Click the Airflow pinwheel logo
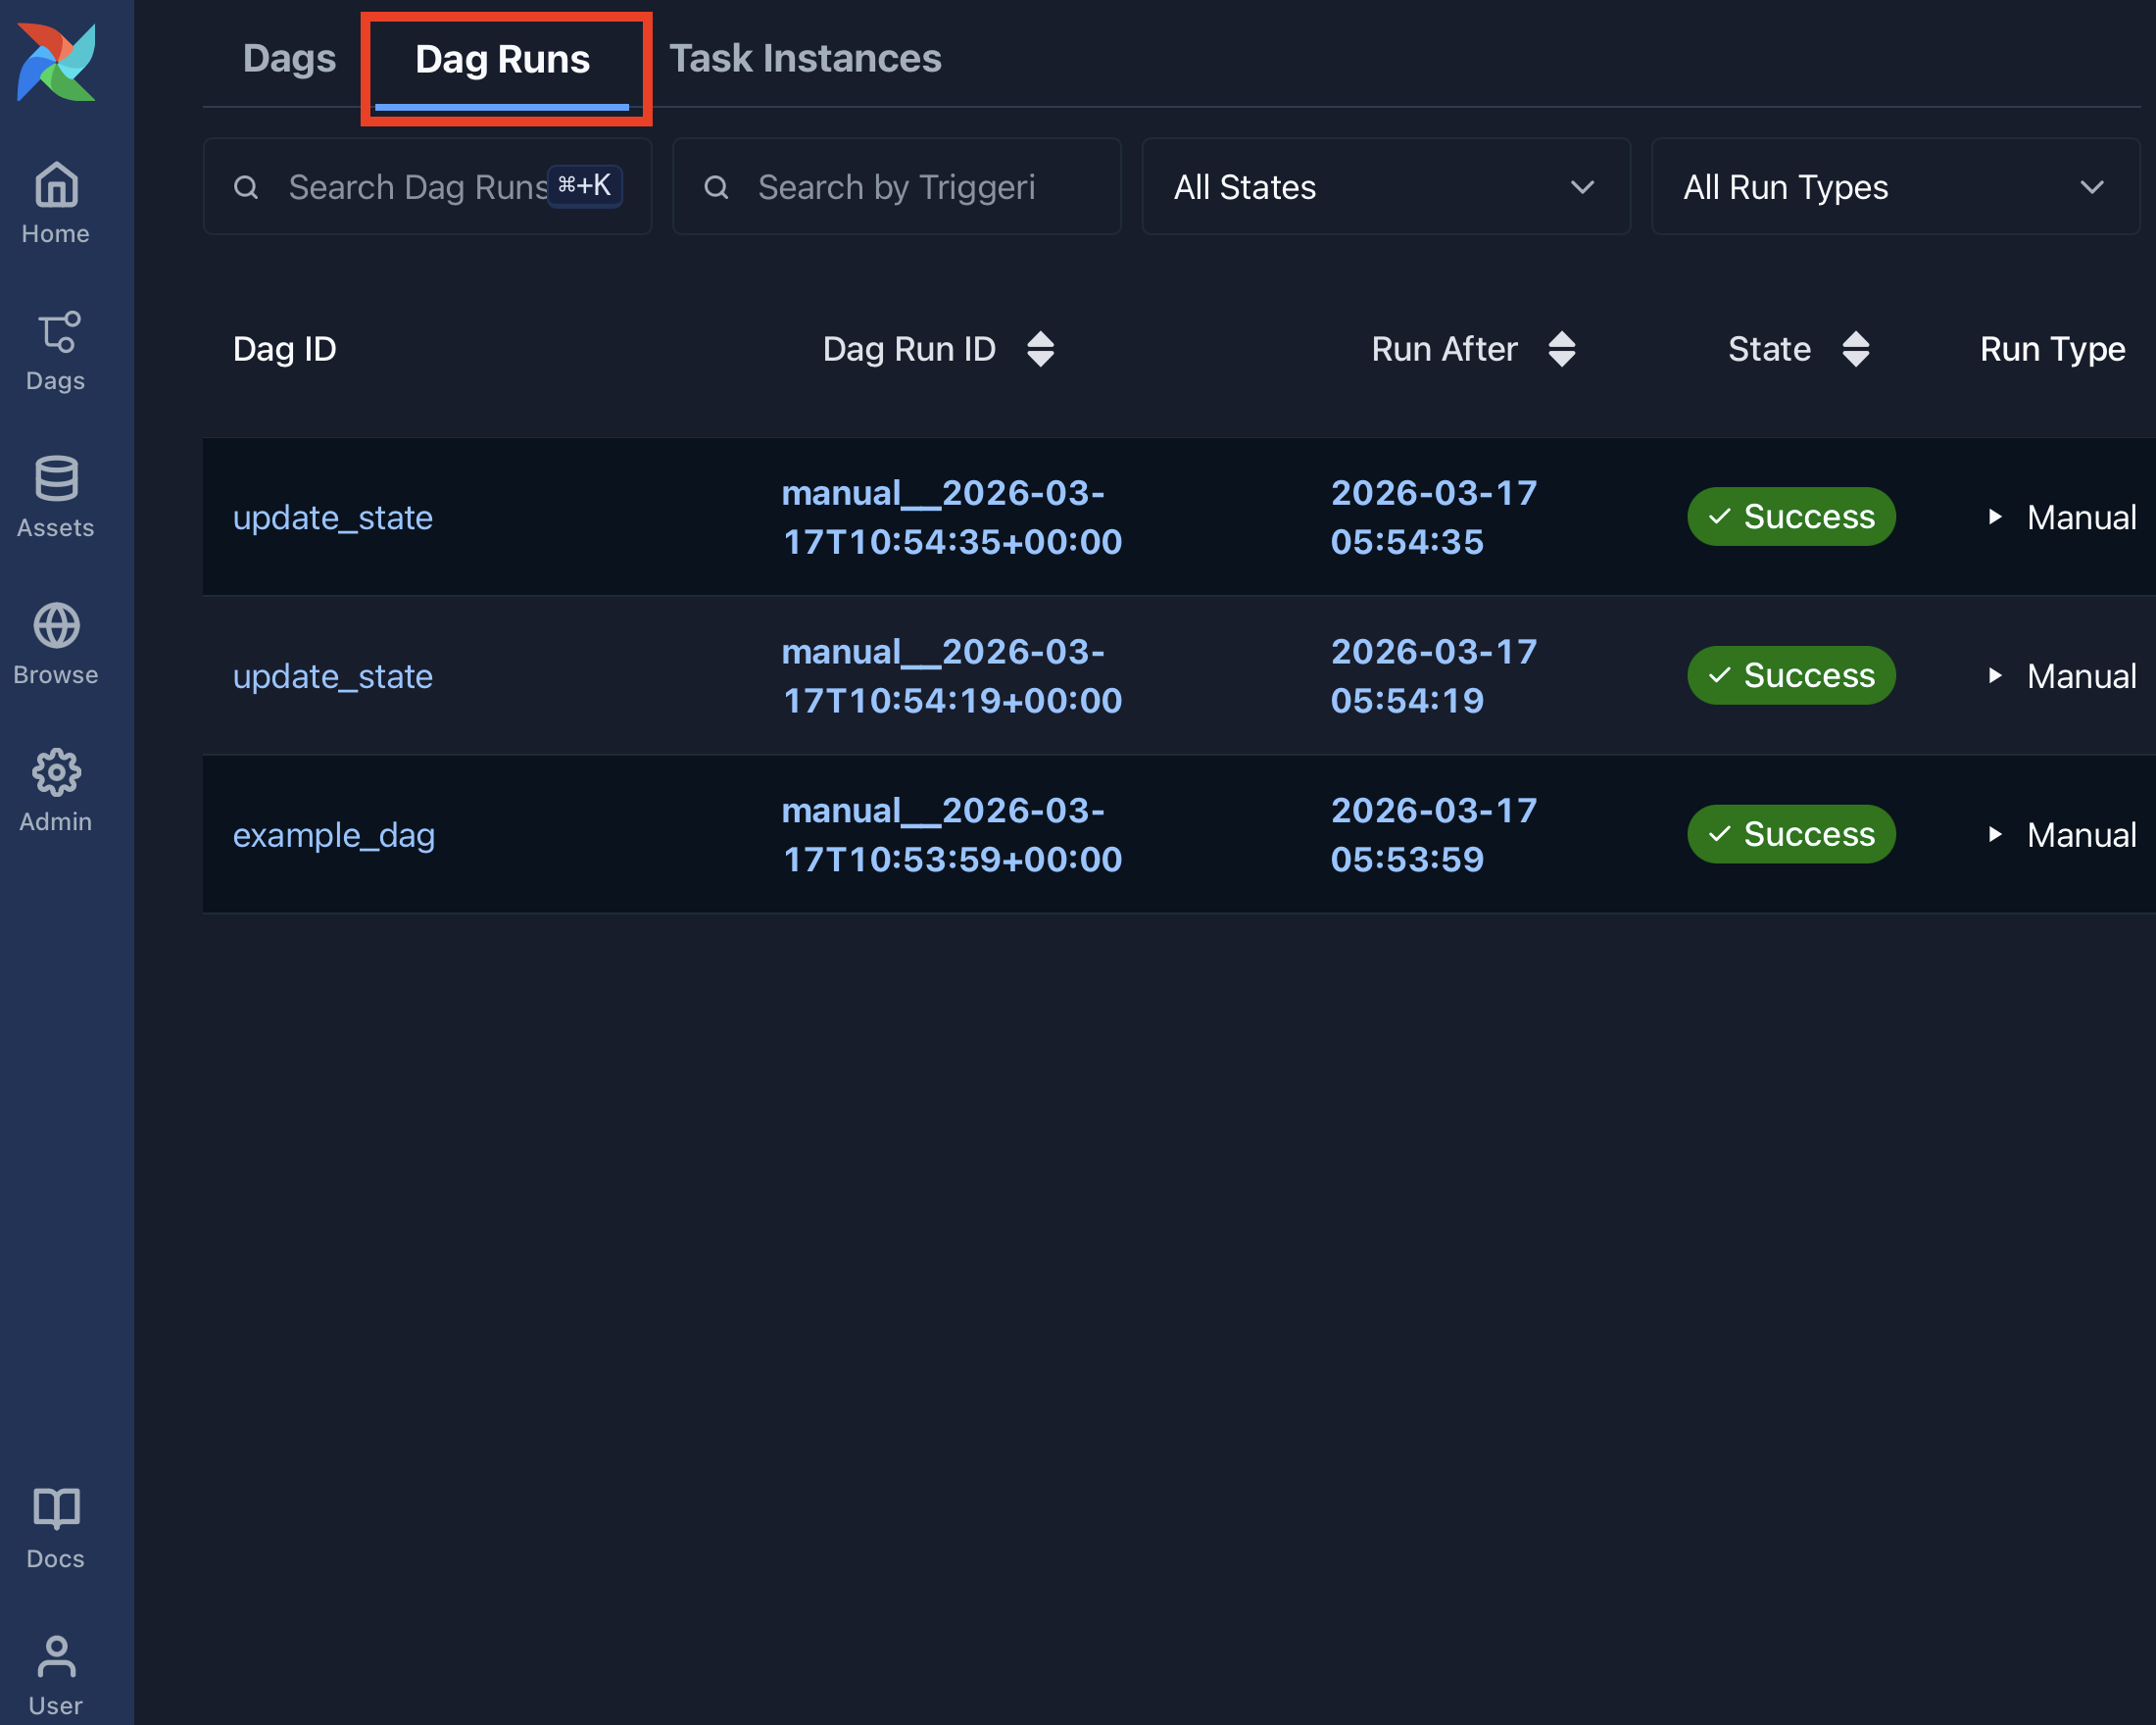This screenshot has width=2156, height=1725. [x=57, y=62]
